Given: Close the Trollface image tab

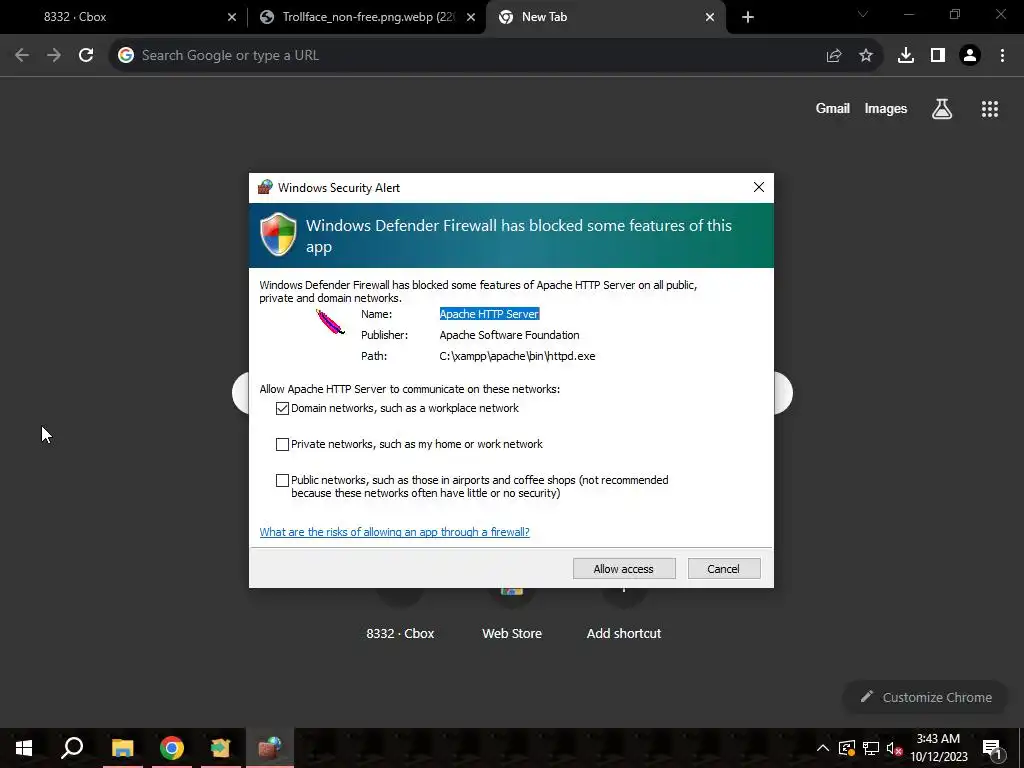Looking at the screenshot, I should point(471,18).
